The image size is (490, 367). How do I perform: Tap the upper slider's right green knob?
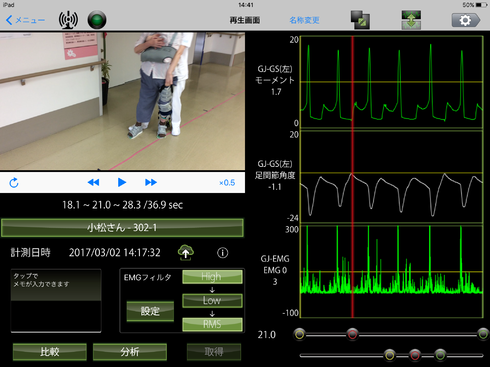tap(483, 334)
